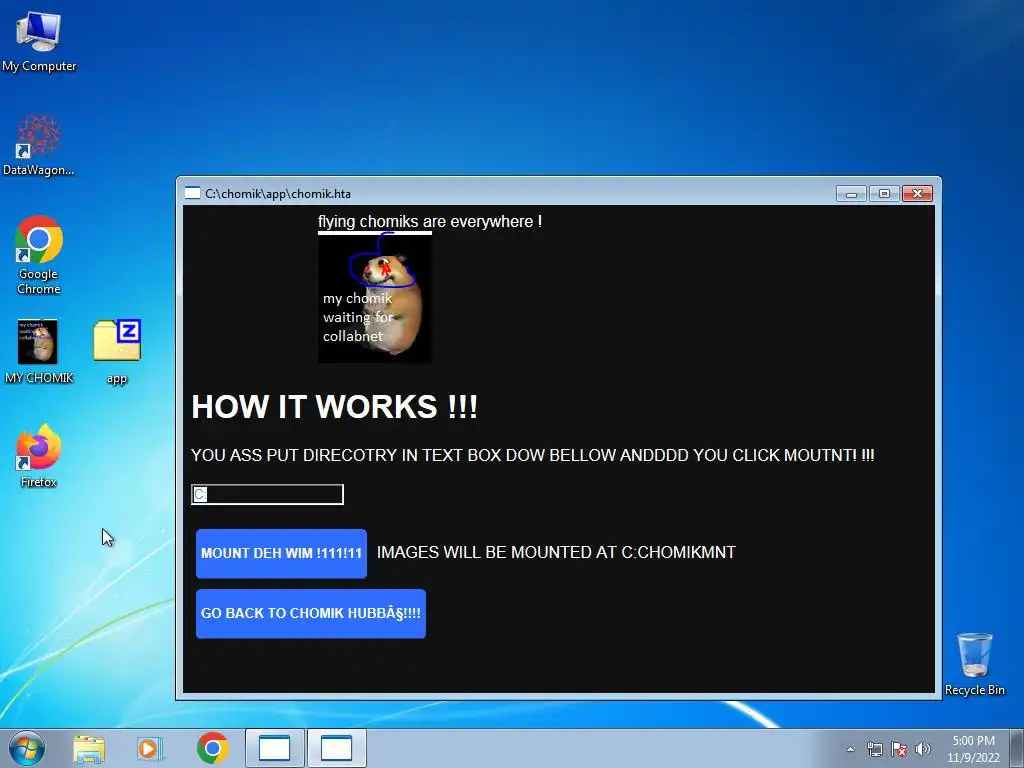Open the Action Center flag icon

click(x=899, y=749)
